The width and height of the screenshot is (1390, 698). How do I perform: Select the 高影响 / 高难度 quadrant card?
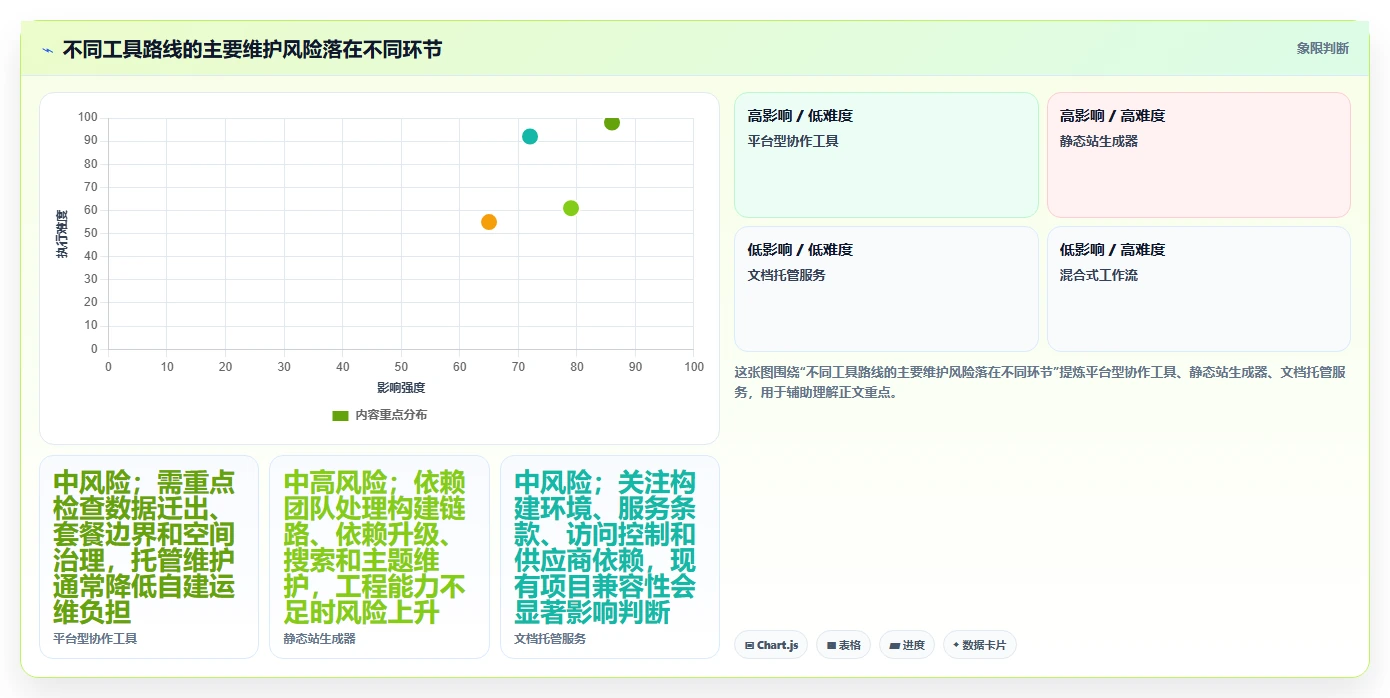(1198, 155)
